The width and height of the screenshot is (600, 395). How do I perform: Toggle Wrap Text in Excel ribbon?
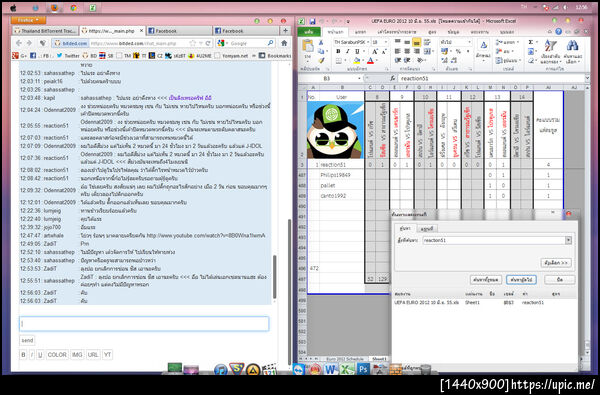tap(427, 42)
